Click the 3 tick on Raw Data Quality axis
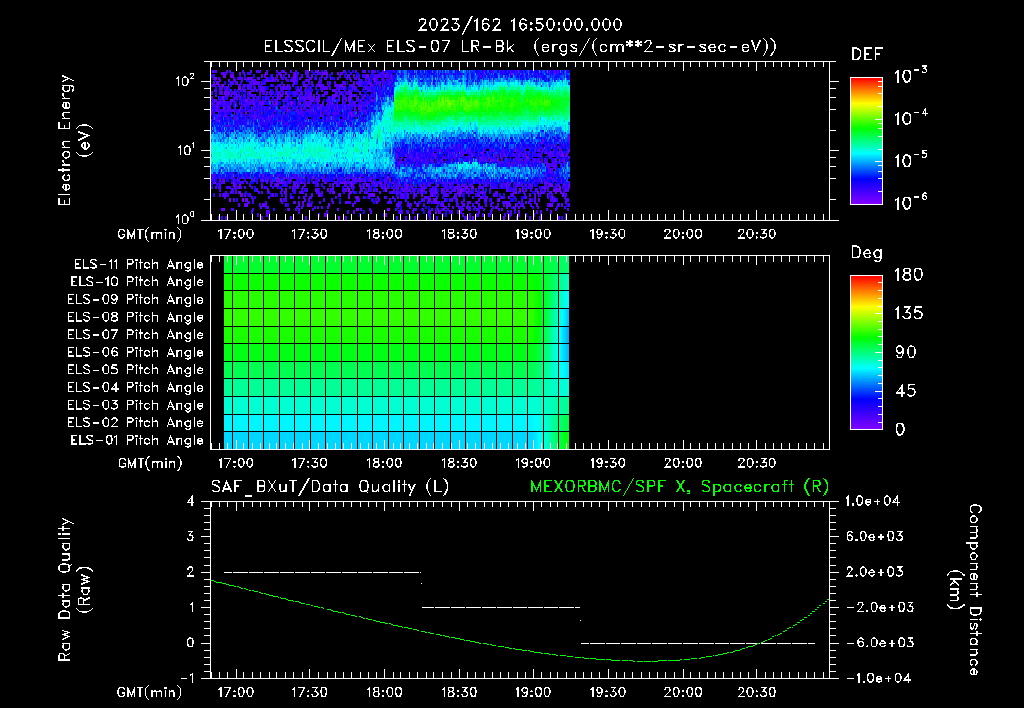 (x=191, y=536)
